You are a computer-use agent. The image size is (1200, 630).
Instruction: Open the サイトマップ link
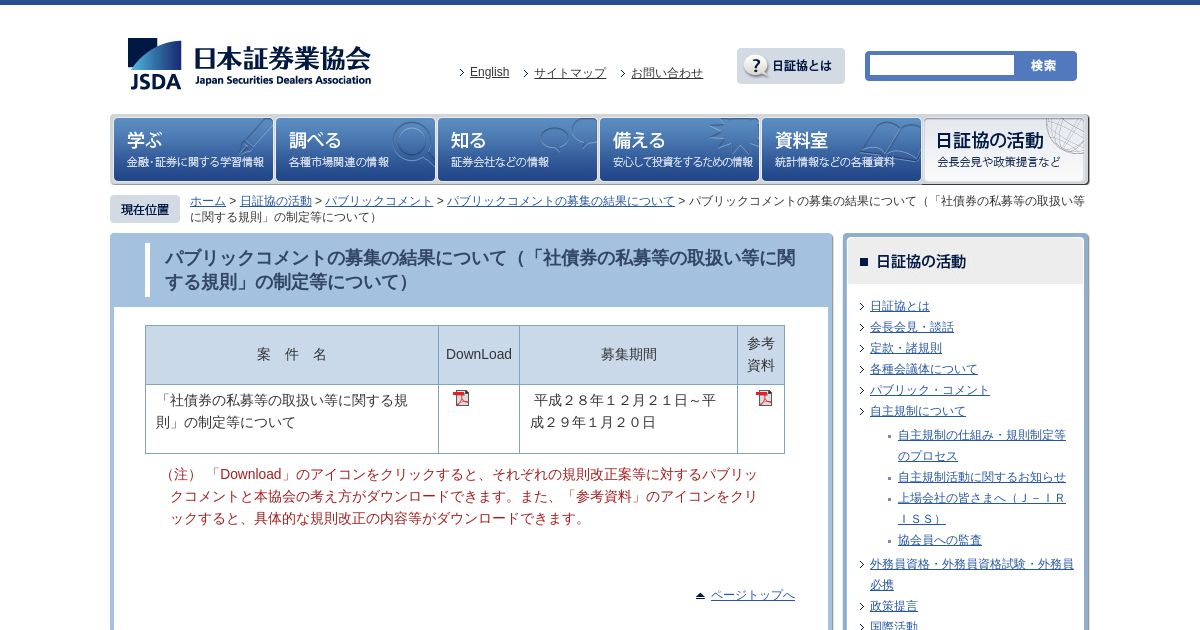click(570, 73)
